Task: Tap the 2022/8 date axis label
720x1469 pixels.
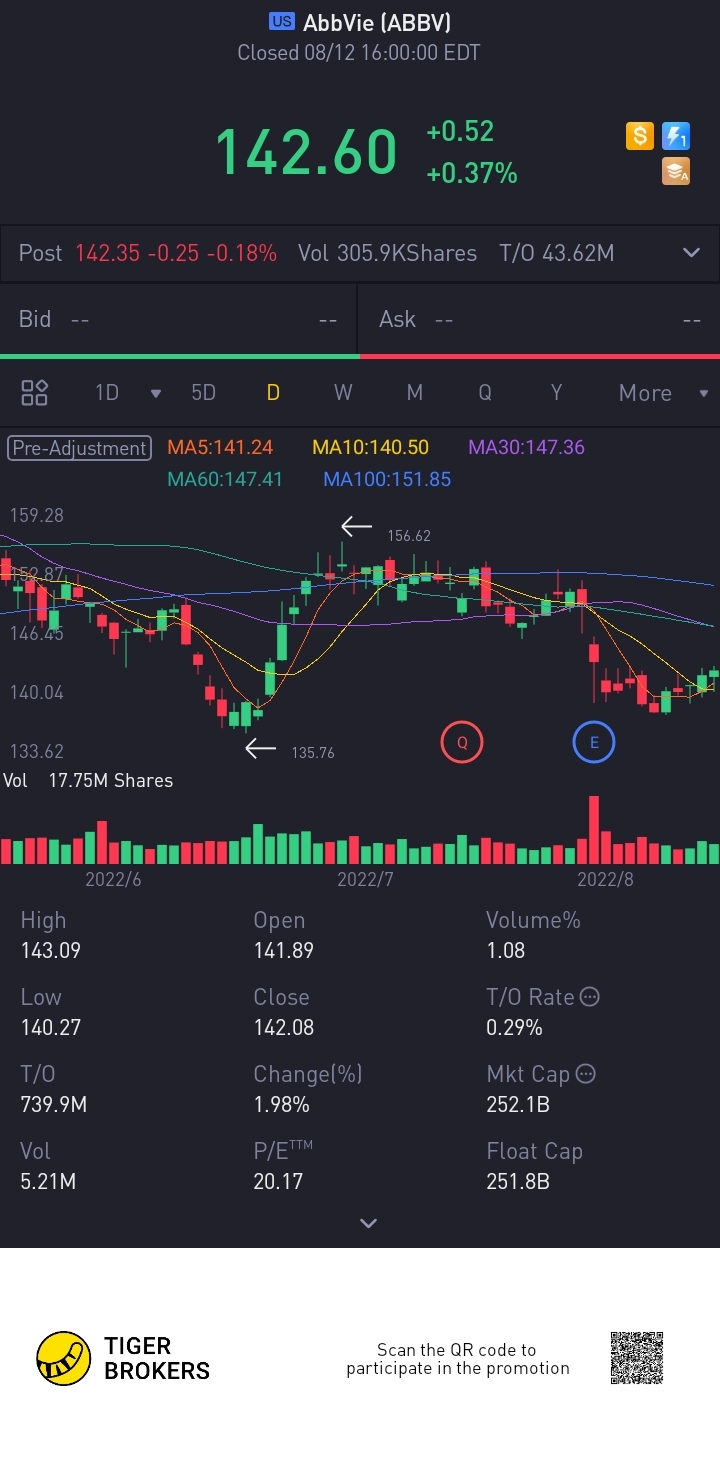Action: (x=606, y=880)
